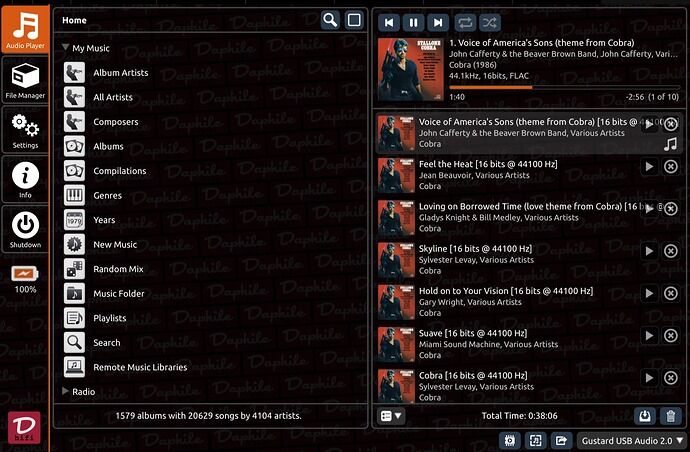Open the Audio Player sidebar icon
This screenshot has width=690, height=452.
(x=25, y=27)
